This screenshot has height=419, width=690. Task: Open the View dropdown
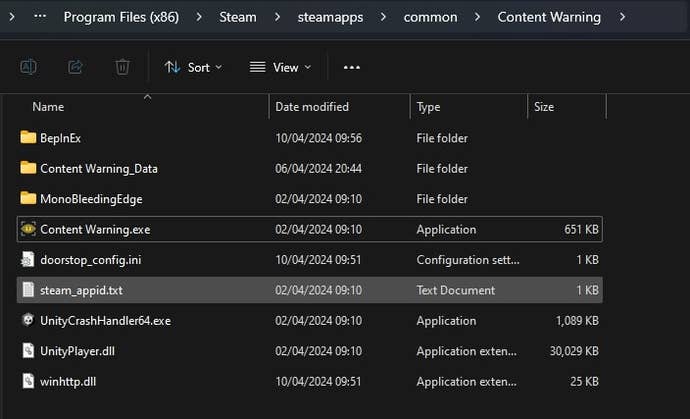280,67
